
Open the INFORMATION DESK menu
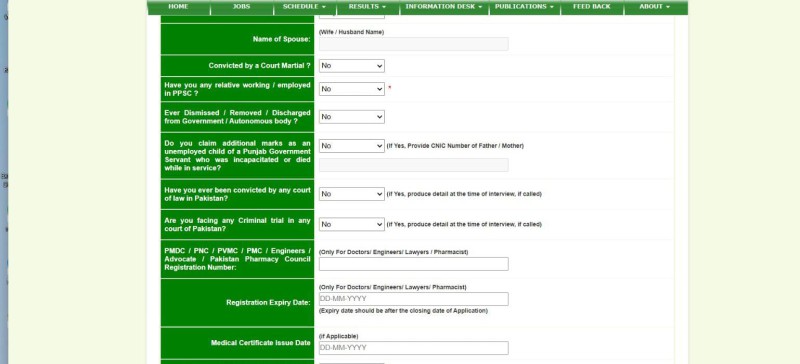tap(444, 7)
